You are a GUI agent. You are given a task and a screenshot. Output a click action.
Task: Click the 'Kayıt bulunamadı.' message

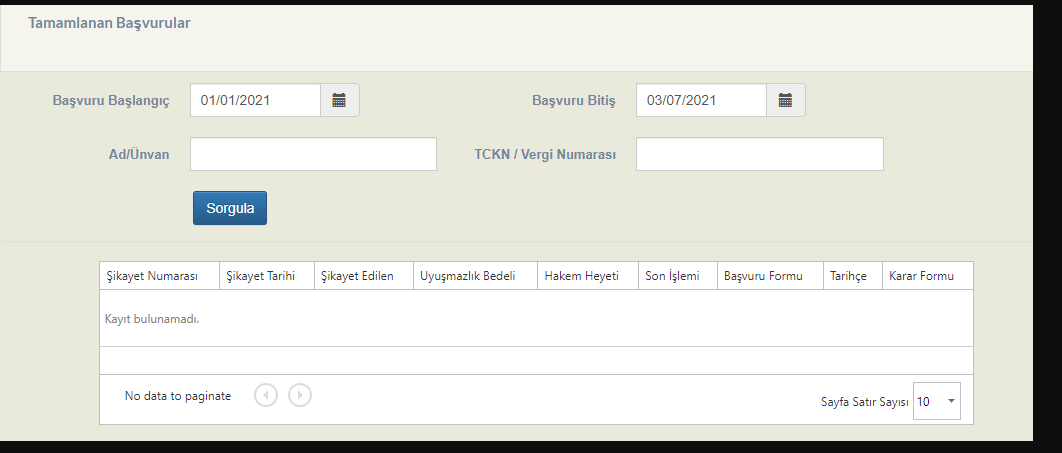point(152,319)
